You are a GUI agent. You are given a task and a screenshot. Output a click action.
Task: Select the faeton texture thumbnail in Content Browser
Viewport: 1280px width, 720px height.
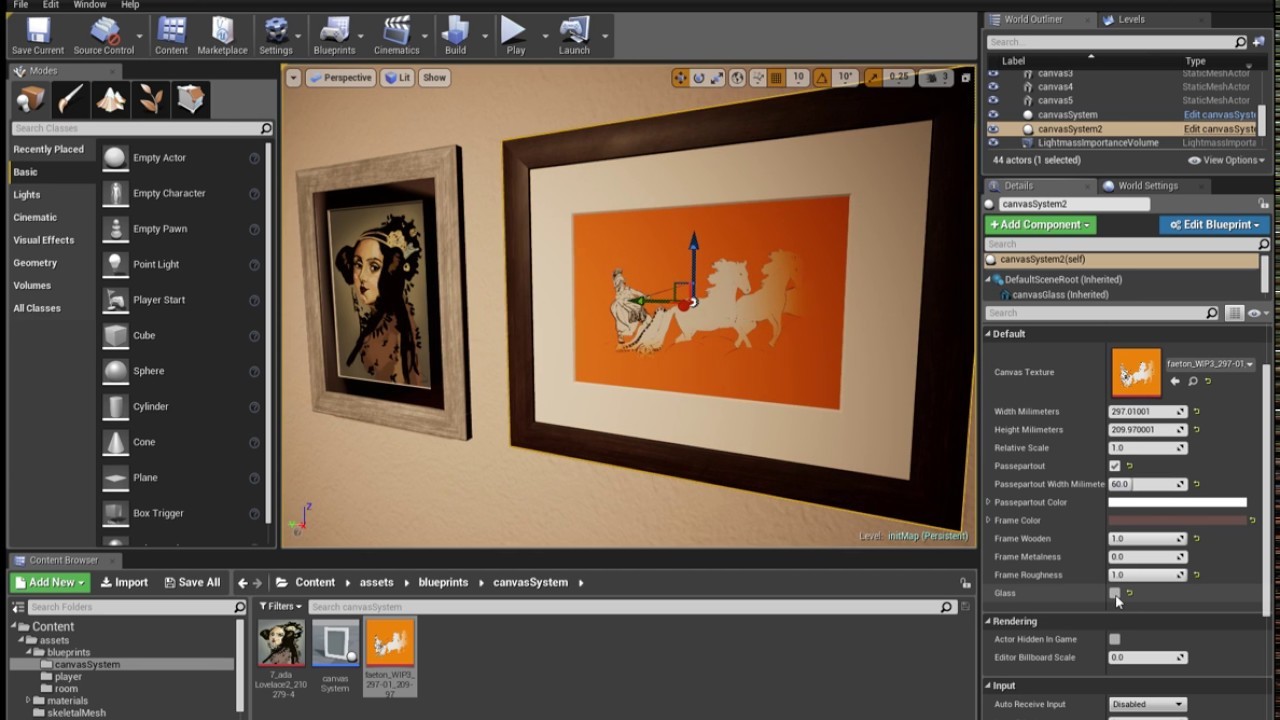[x=390, y=643]
